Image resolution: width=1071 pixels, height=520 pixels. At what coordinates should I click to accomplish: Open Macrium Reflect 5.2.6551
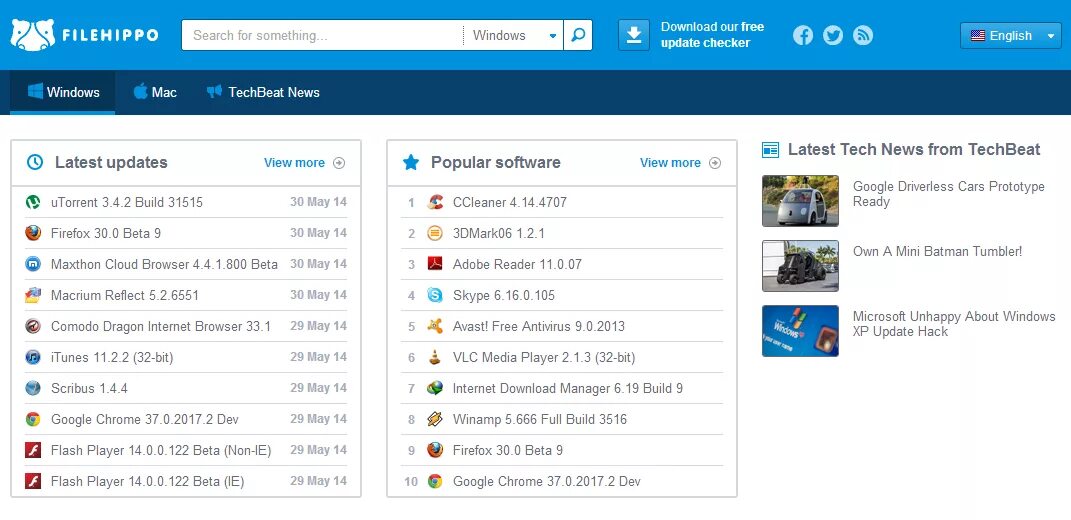[x=125, y=295]
